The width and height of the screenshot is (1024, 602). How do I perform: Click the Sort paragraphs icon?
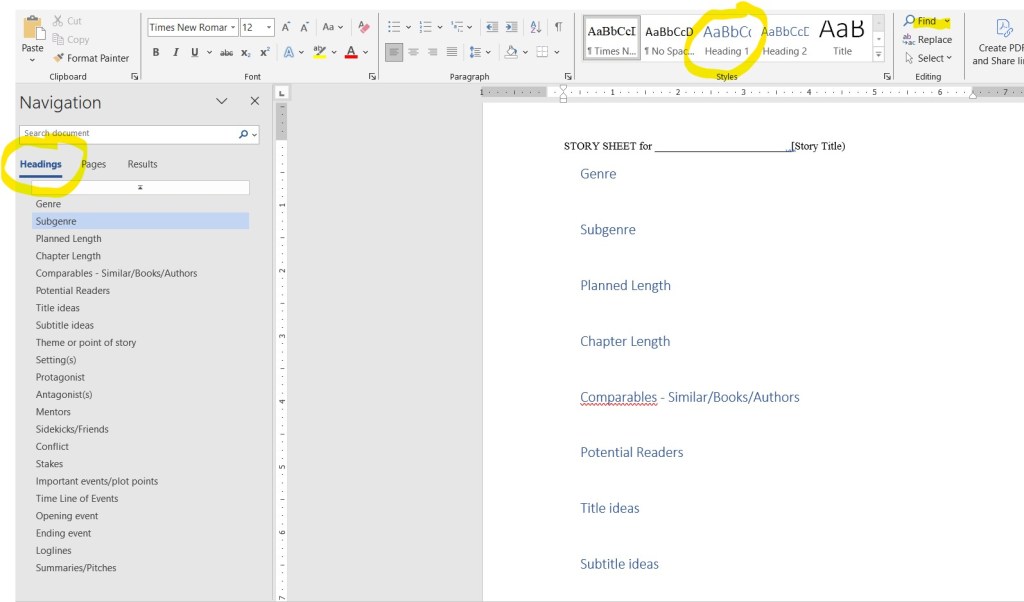coord(536,27)
